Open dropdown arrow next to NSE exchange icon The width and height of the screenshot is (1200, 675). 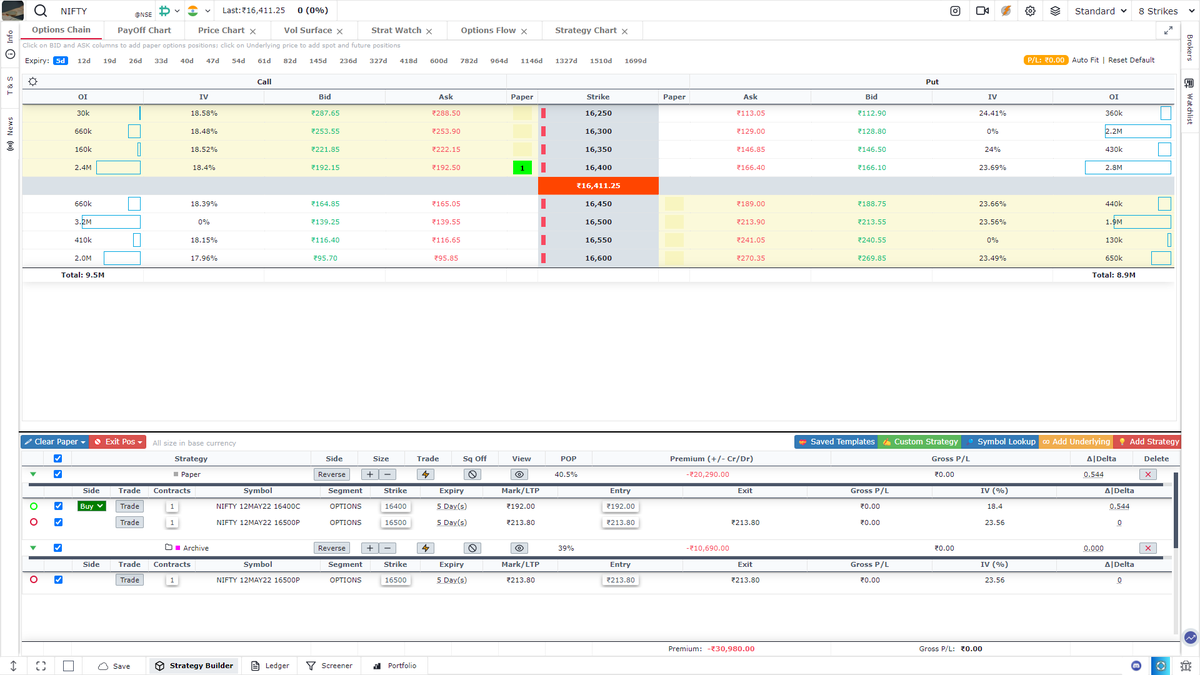[x=177, y=11]
